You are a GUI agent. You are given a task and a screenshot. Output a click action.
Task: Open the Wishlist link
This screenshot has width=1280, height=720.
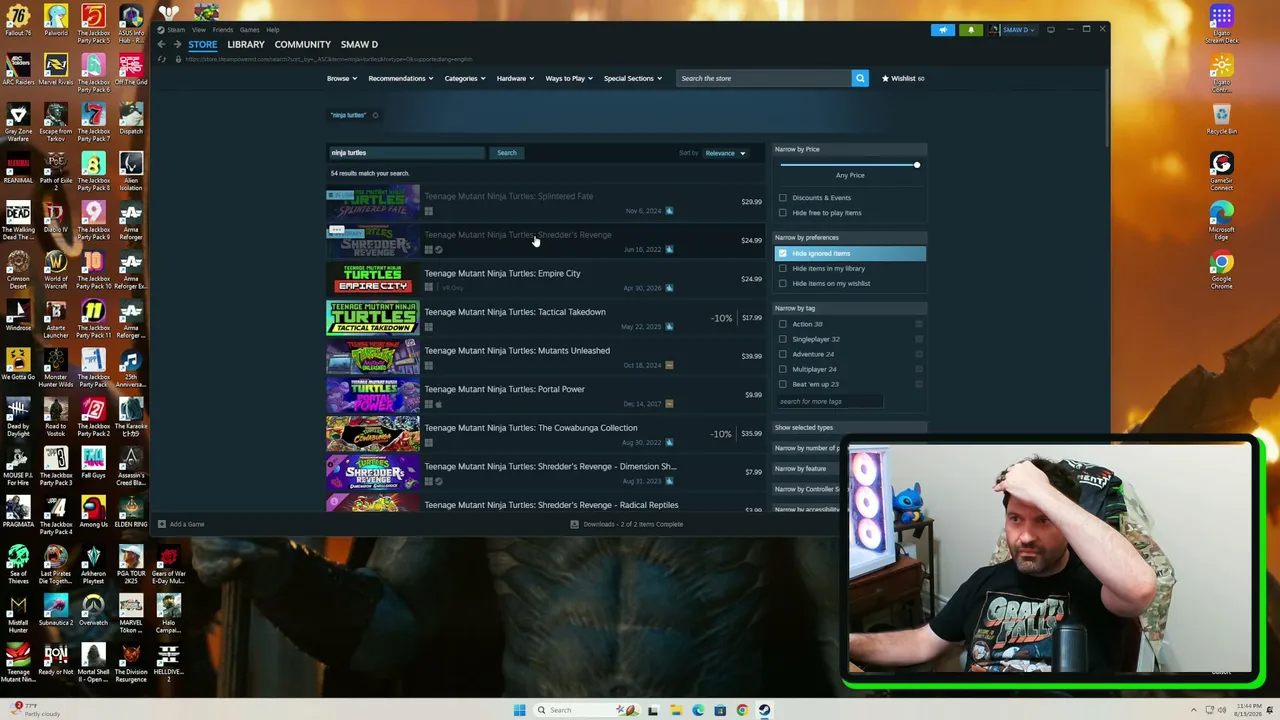click(x=903, y=78)
